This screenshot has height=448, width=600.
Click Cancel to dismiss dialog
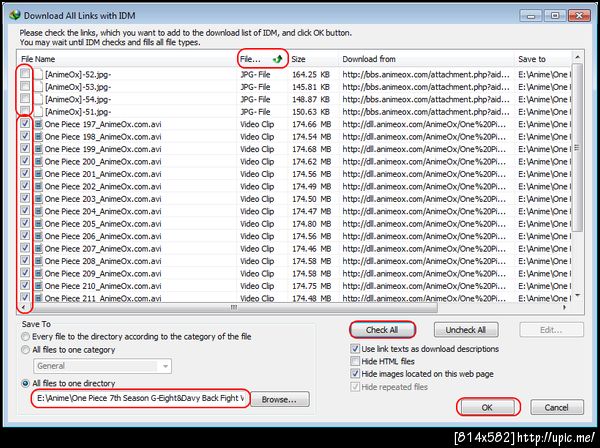click(x=557, y=407)
